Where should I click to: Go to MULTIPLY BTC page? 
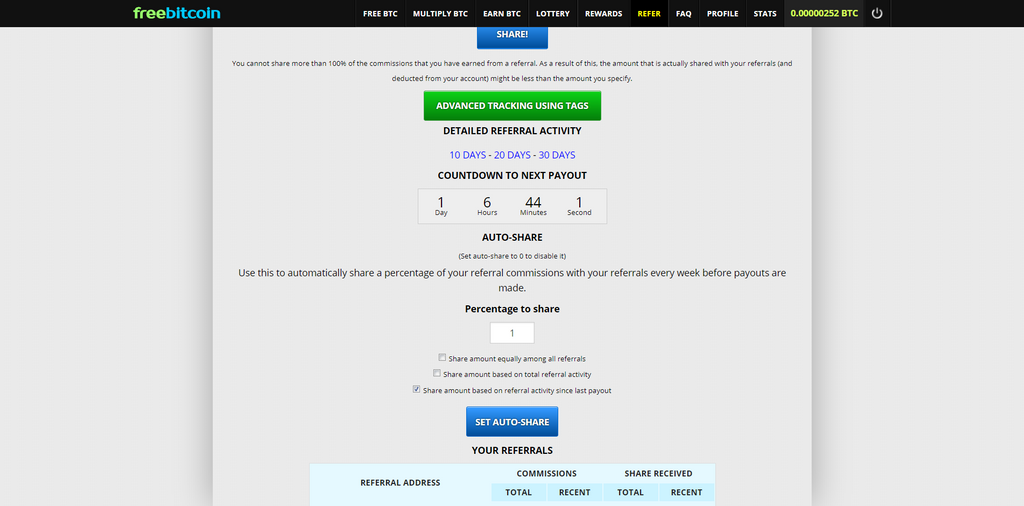pyautogui.click(x=440, y=13)
